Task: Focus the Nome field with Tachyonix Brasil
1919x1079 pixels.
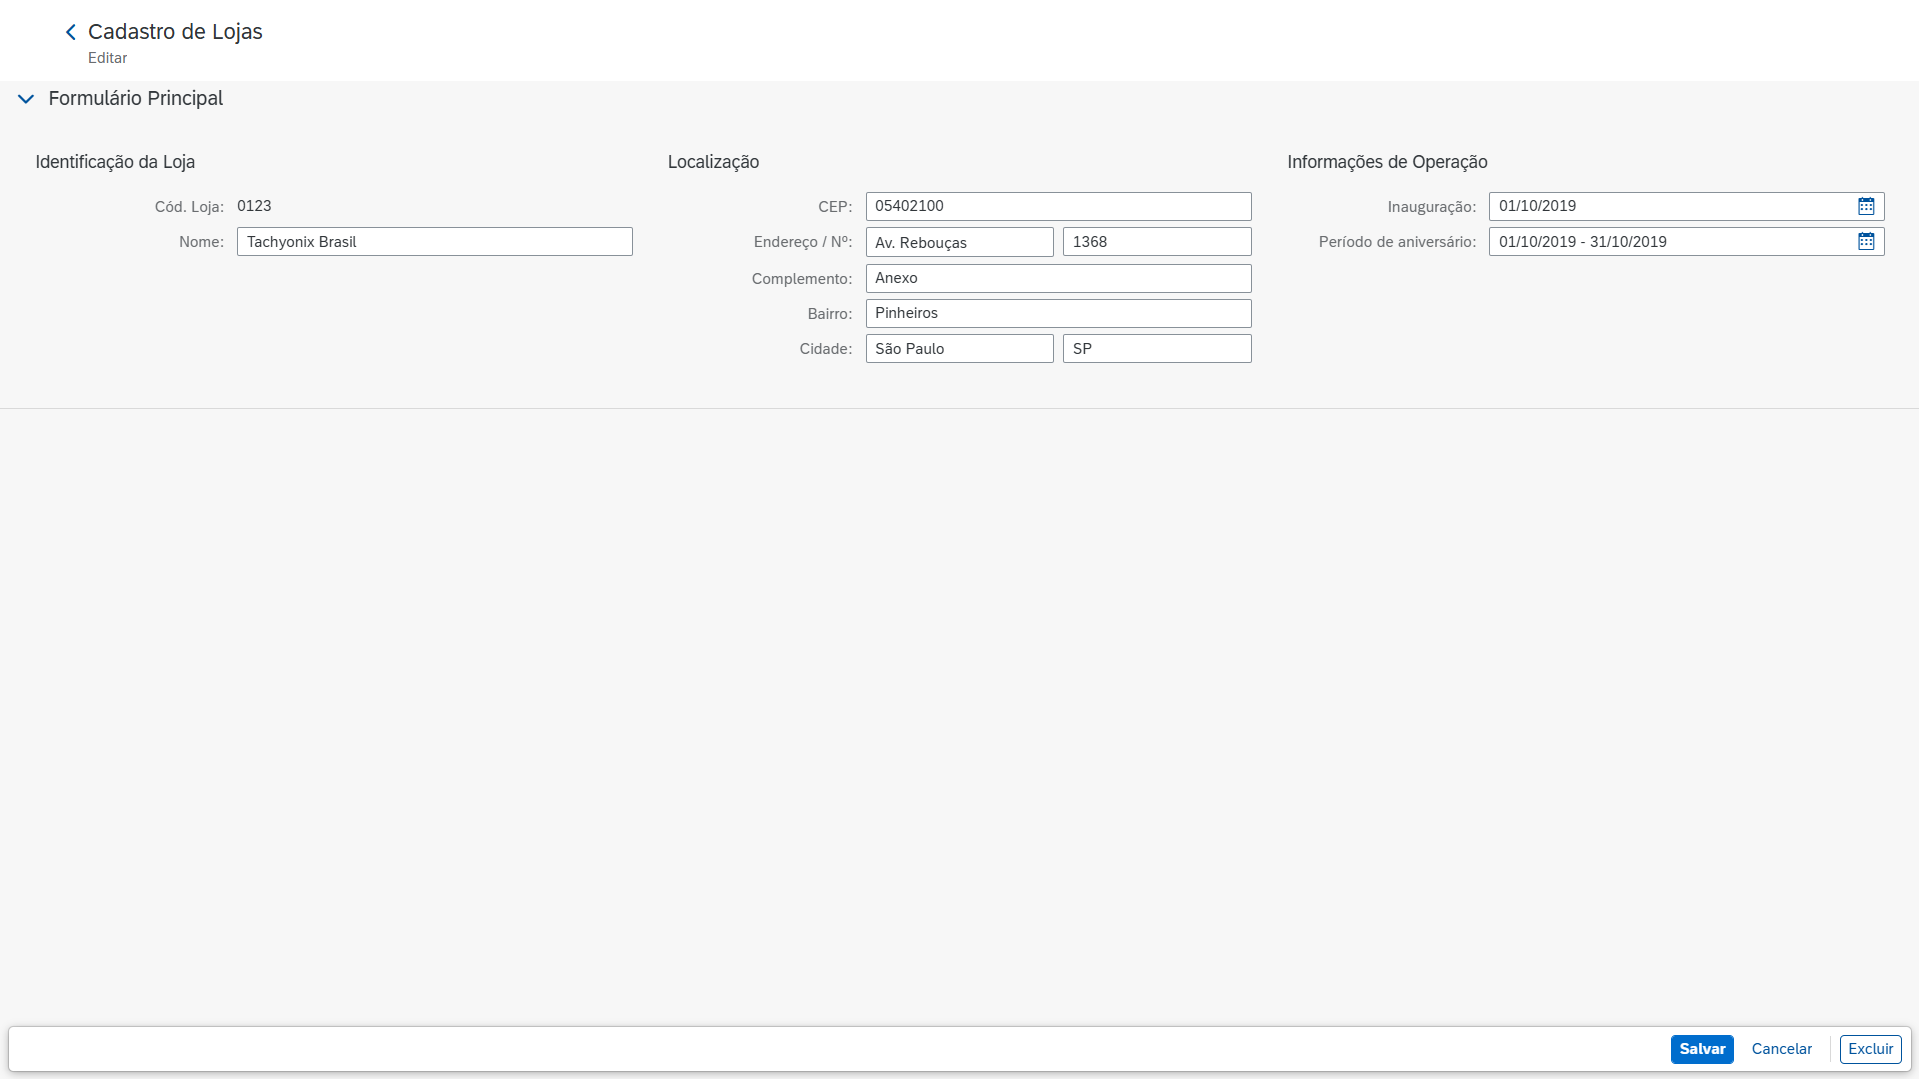Action: click(x=434, y=242)
